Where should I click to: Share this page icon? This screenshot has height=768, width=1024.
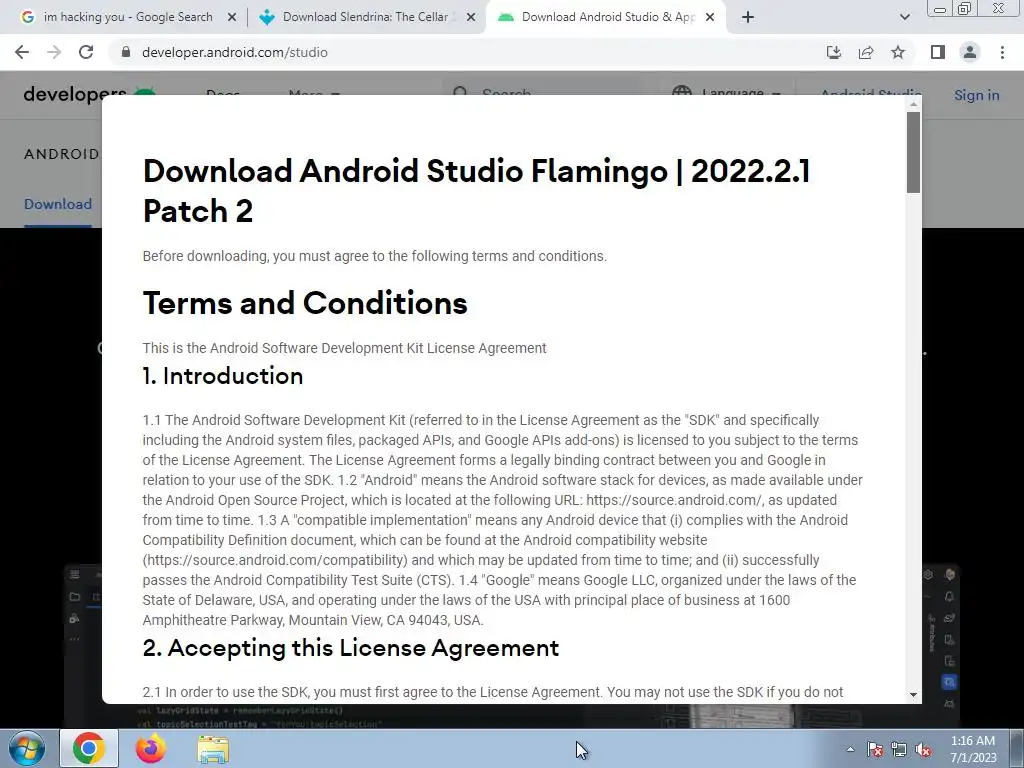[866, 52]
